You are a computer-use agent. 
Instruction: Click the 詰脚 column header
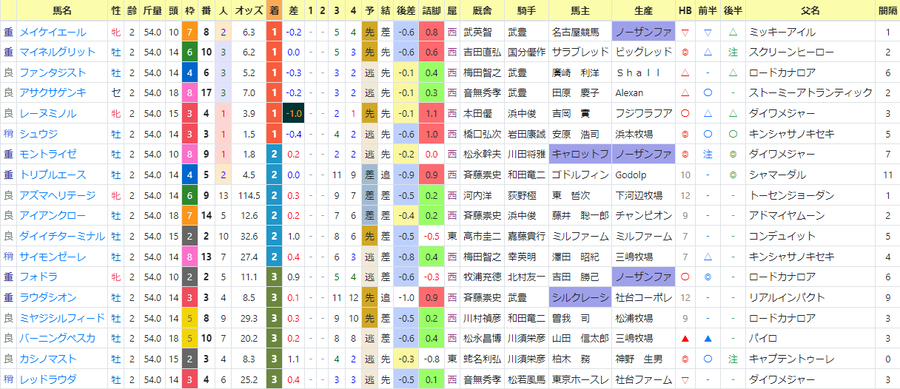coord(432,11)
